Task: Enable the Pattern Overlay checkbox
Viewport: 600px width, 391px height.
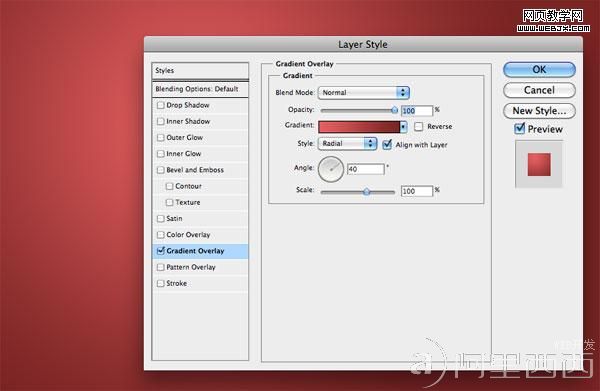Action: tap(161, 267)
